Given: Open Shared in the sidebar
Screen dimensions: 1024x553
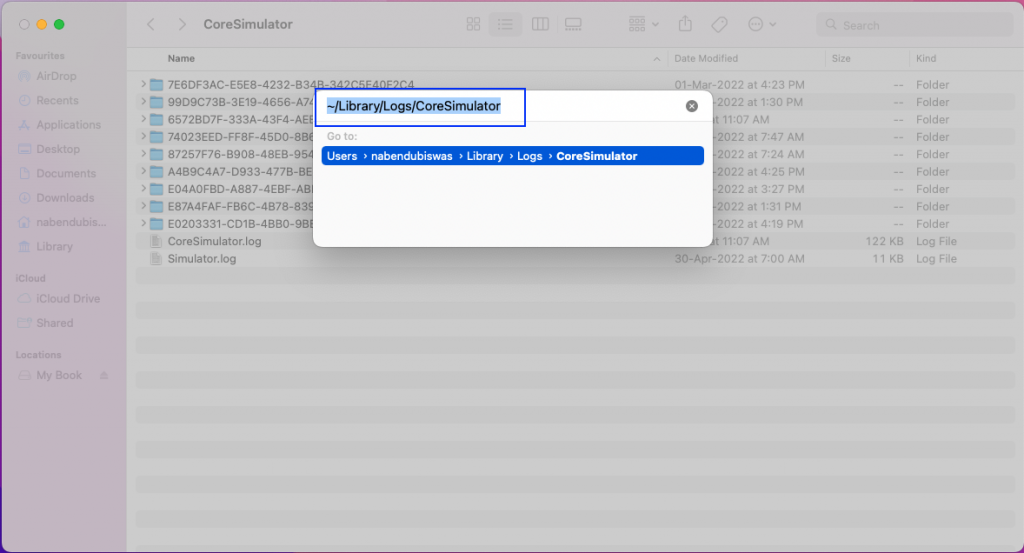Looking at the screenshot, I should pos(54,323).
